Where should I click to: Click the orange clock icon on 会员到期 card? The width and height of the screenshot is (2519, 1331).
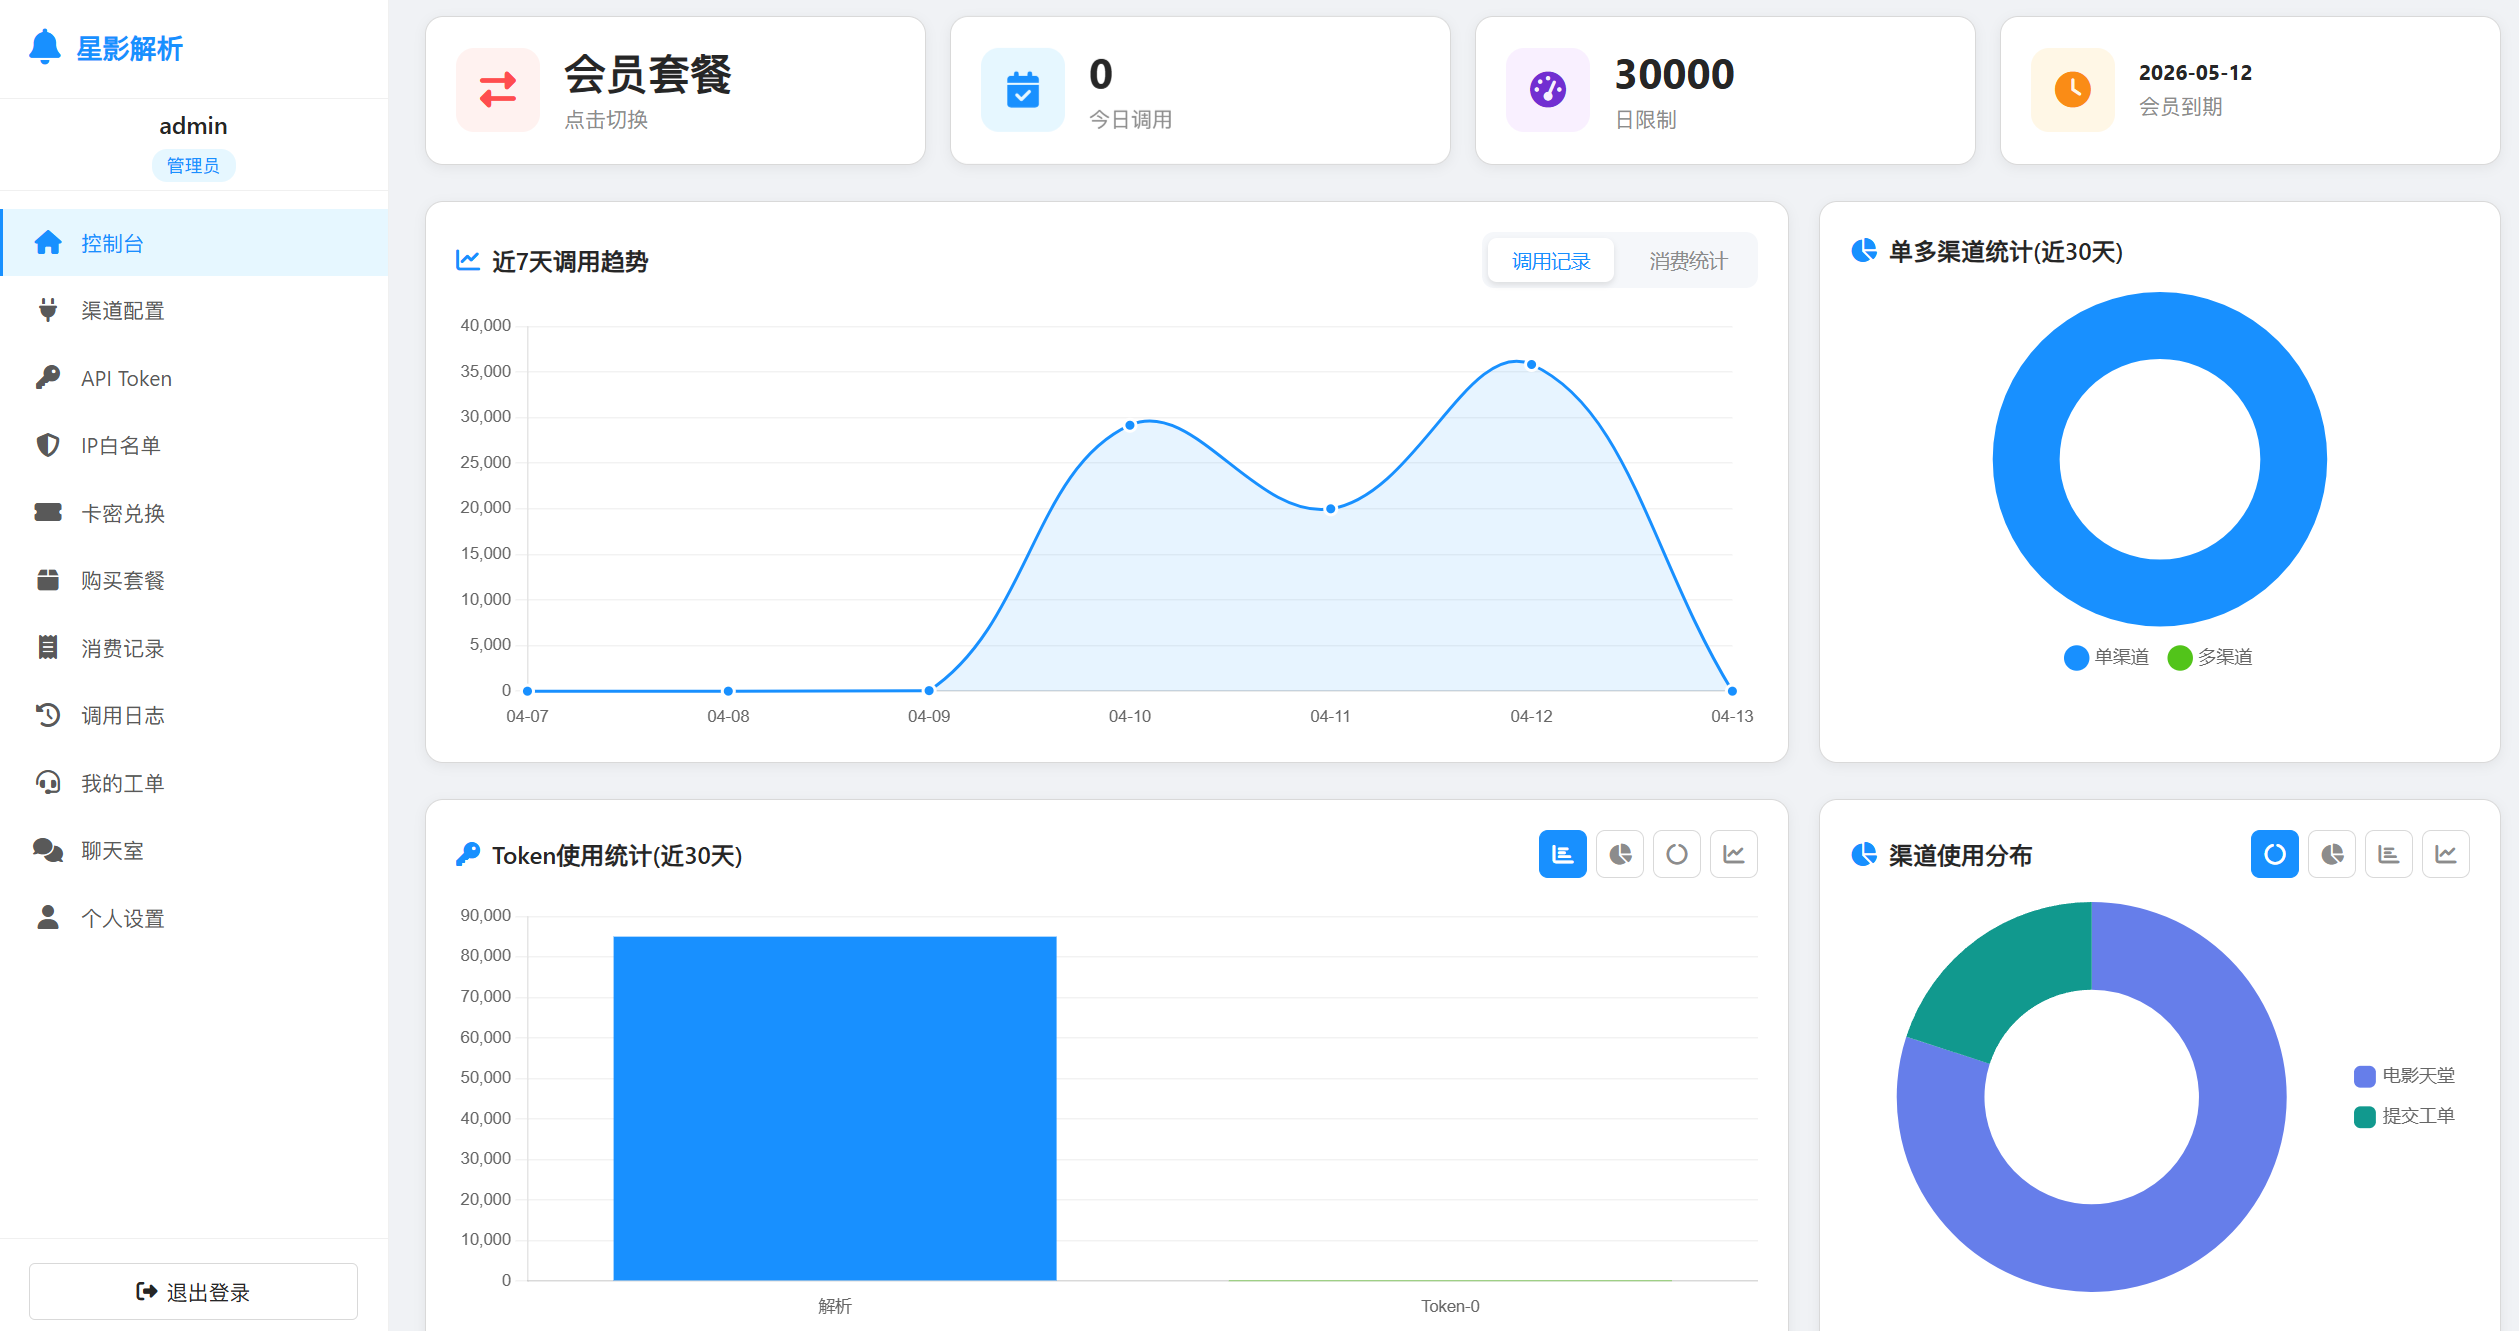coord(2073,90)
